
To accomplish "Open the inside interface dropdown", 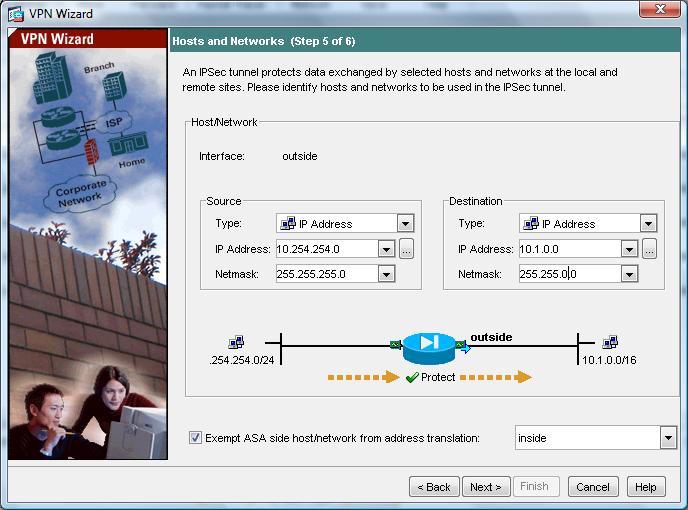I will [x=668, y=438].
